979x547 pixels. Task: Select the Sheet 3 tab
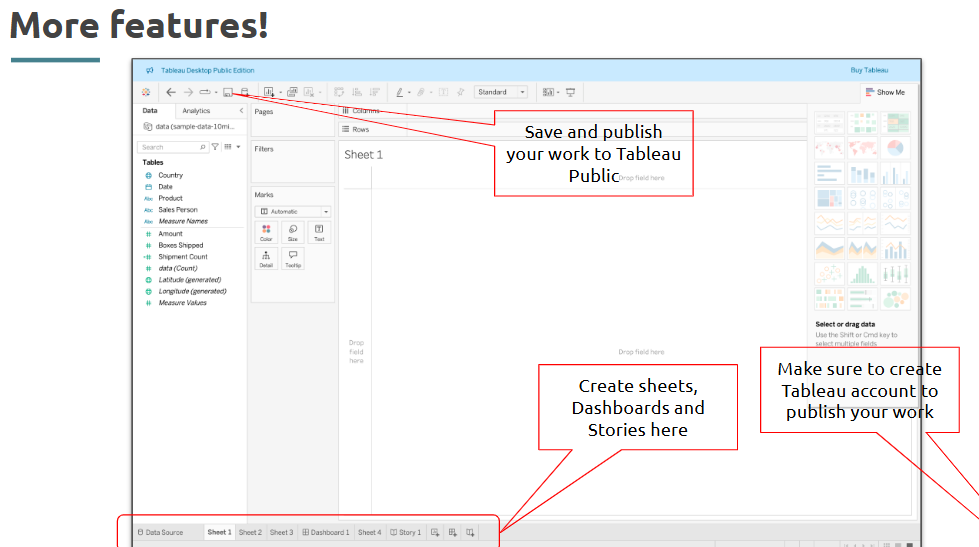[x=282, y=533]
